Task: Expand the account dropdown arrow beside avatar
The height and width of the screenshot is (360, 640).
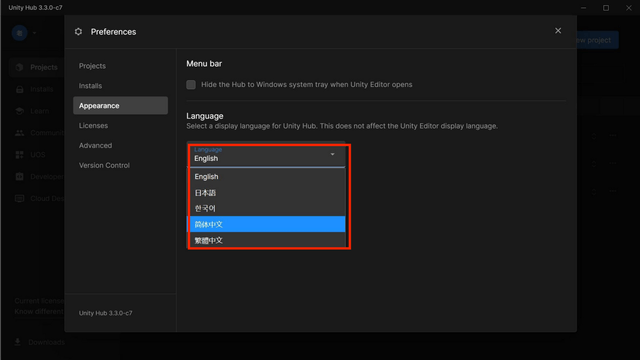Action: click(34, 33)
